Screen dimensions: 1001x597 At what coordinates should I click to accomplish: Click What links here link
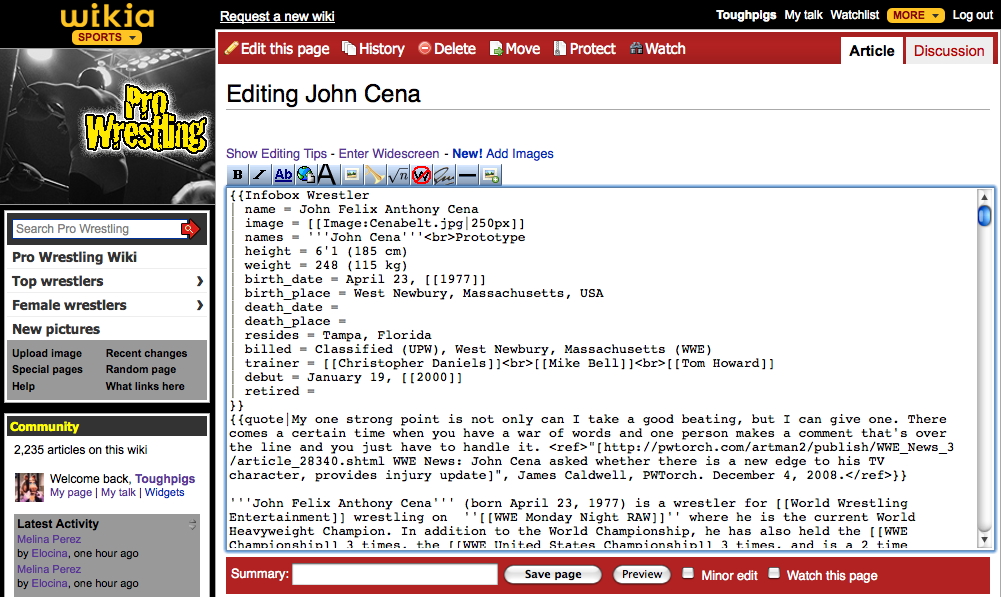(x=145, y=386)
